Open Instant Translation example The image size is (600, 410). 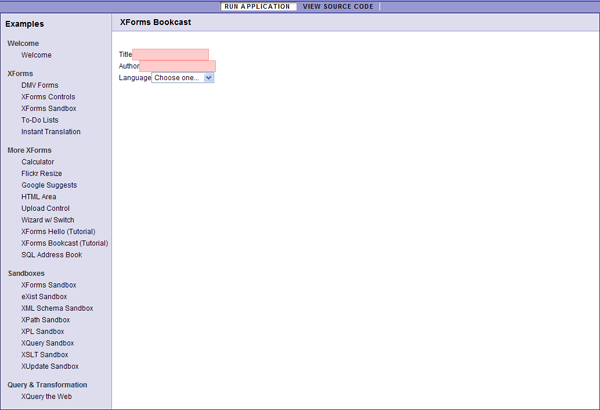point(51,132)
